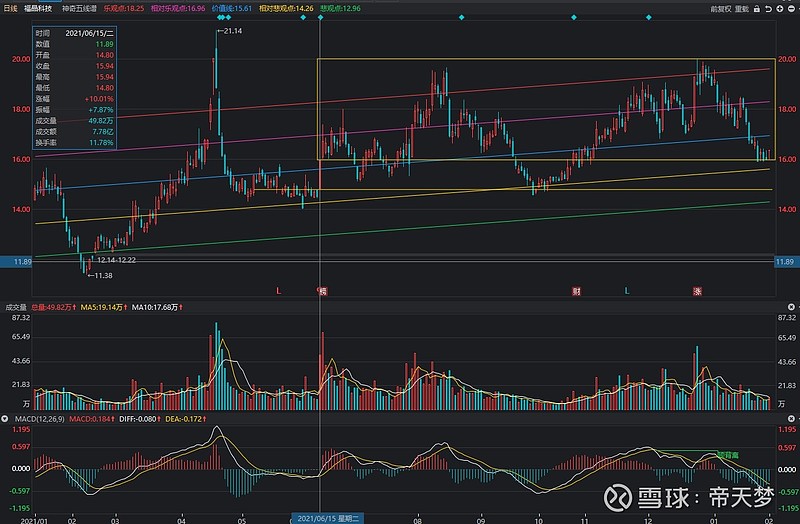Click the 成交量 volume panel label
800x524 pixels.
pyautogui.click(x=14, y=305)
